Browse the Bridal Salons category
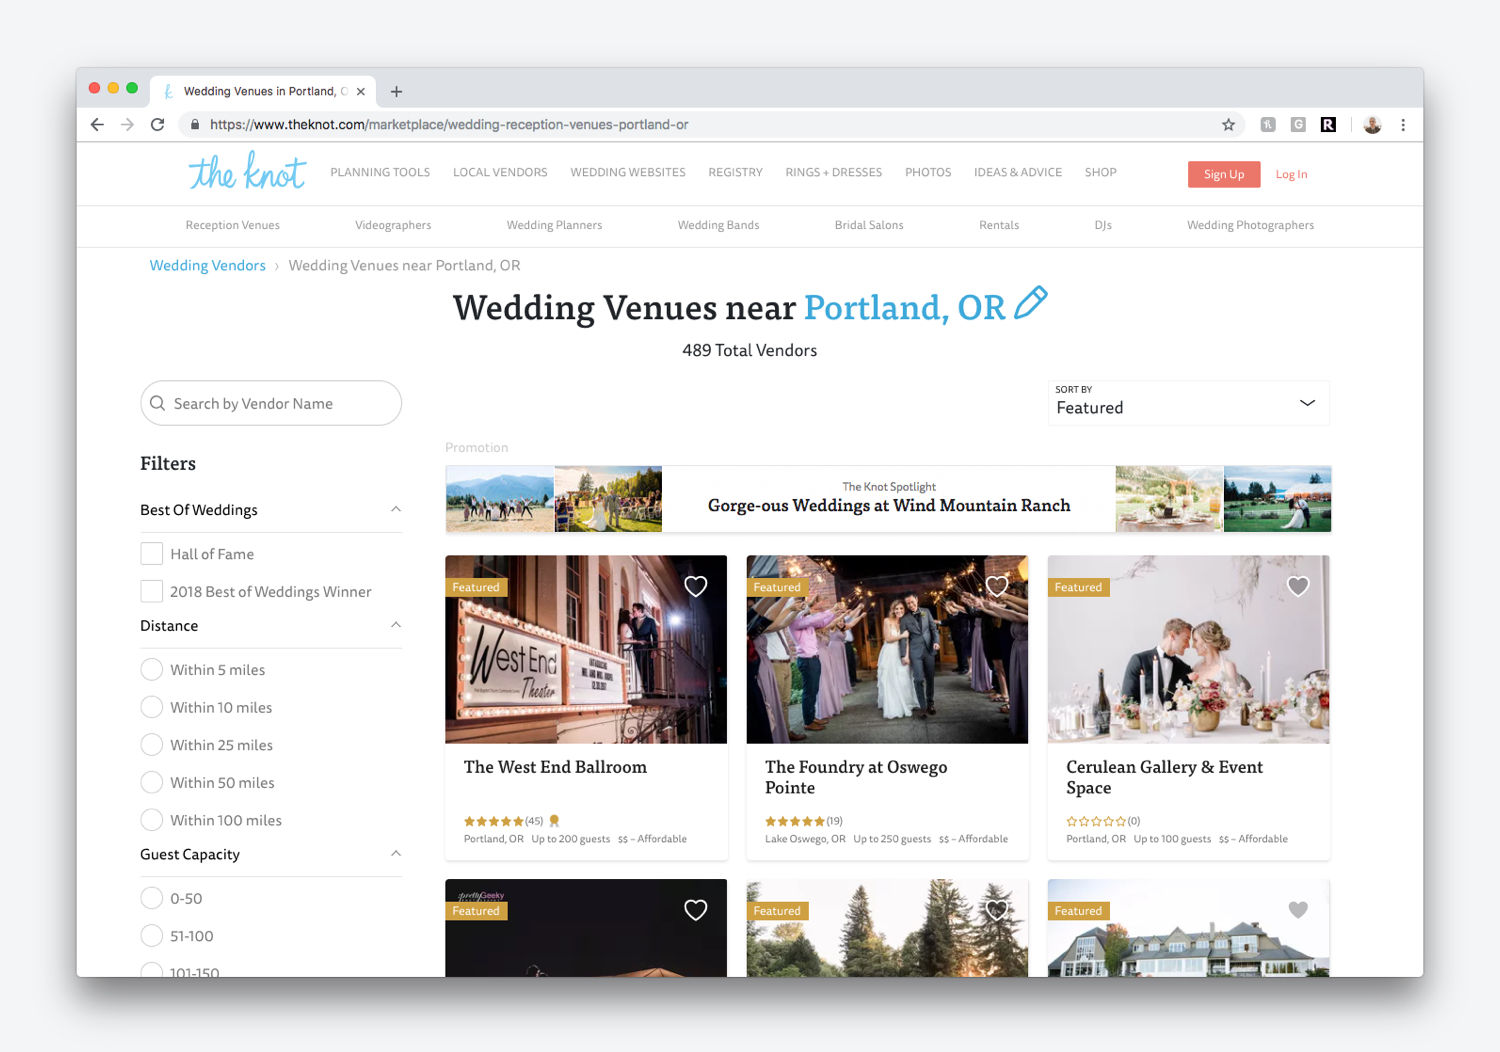The height and width of the screenshot is (1052, 1500). [x=869, y=225]
